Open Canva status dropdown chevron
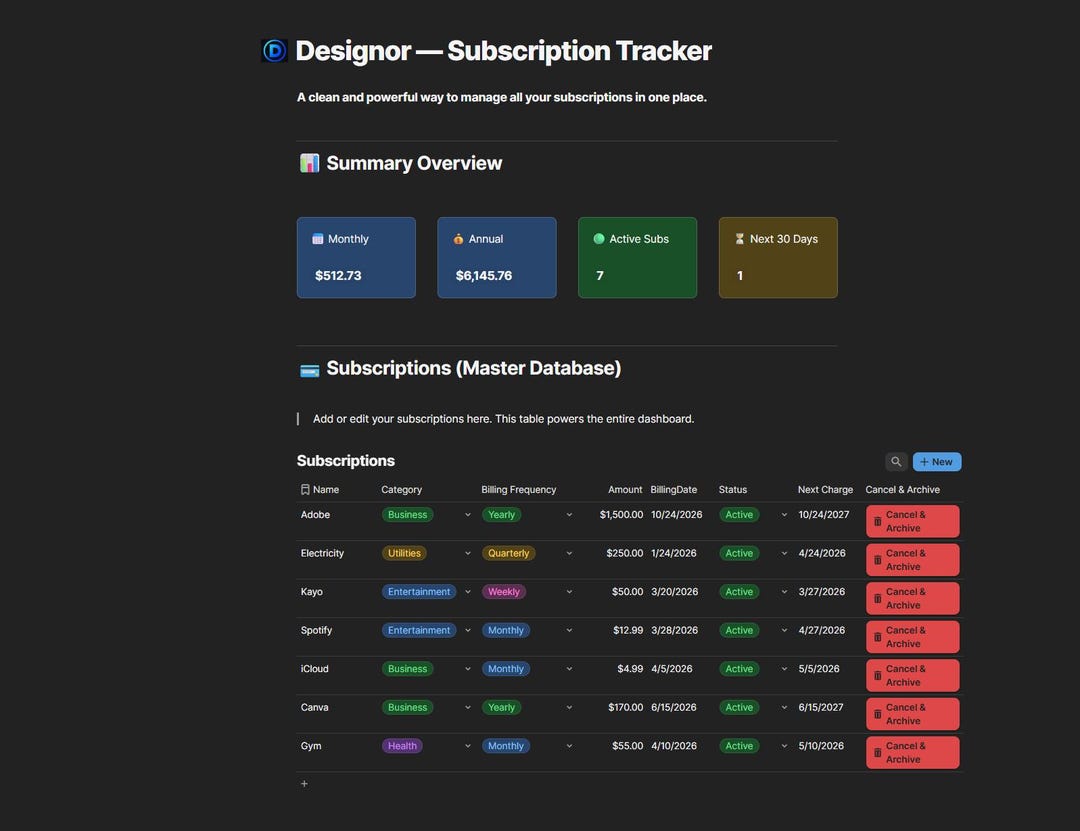 (x=784, y=708)
